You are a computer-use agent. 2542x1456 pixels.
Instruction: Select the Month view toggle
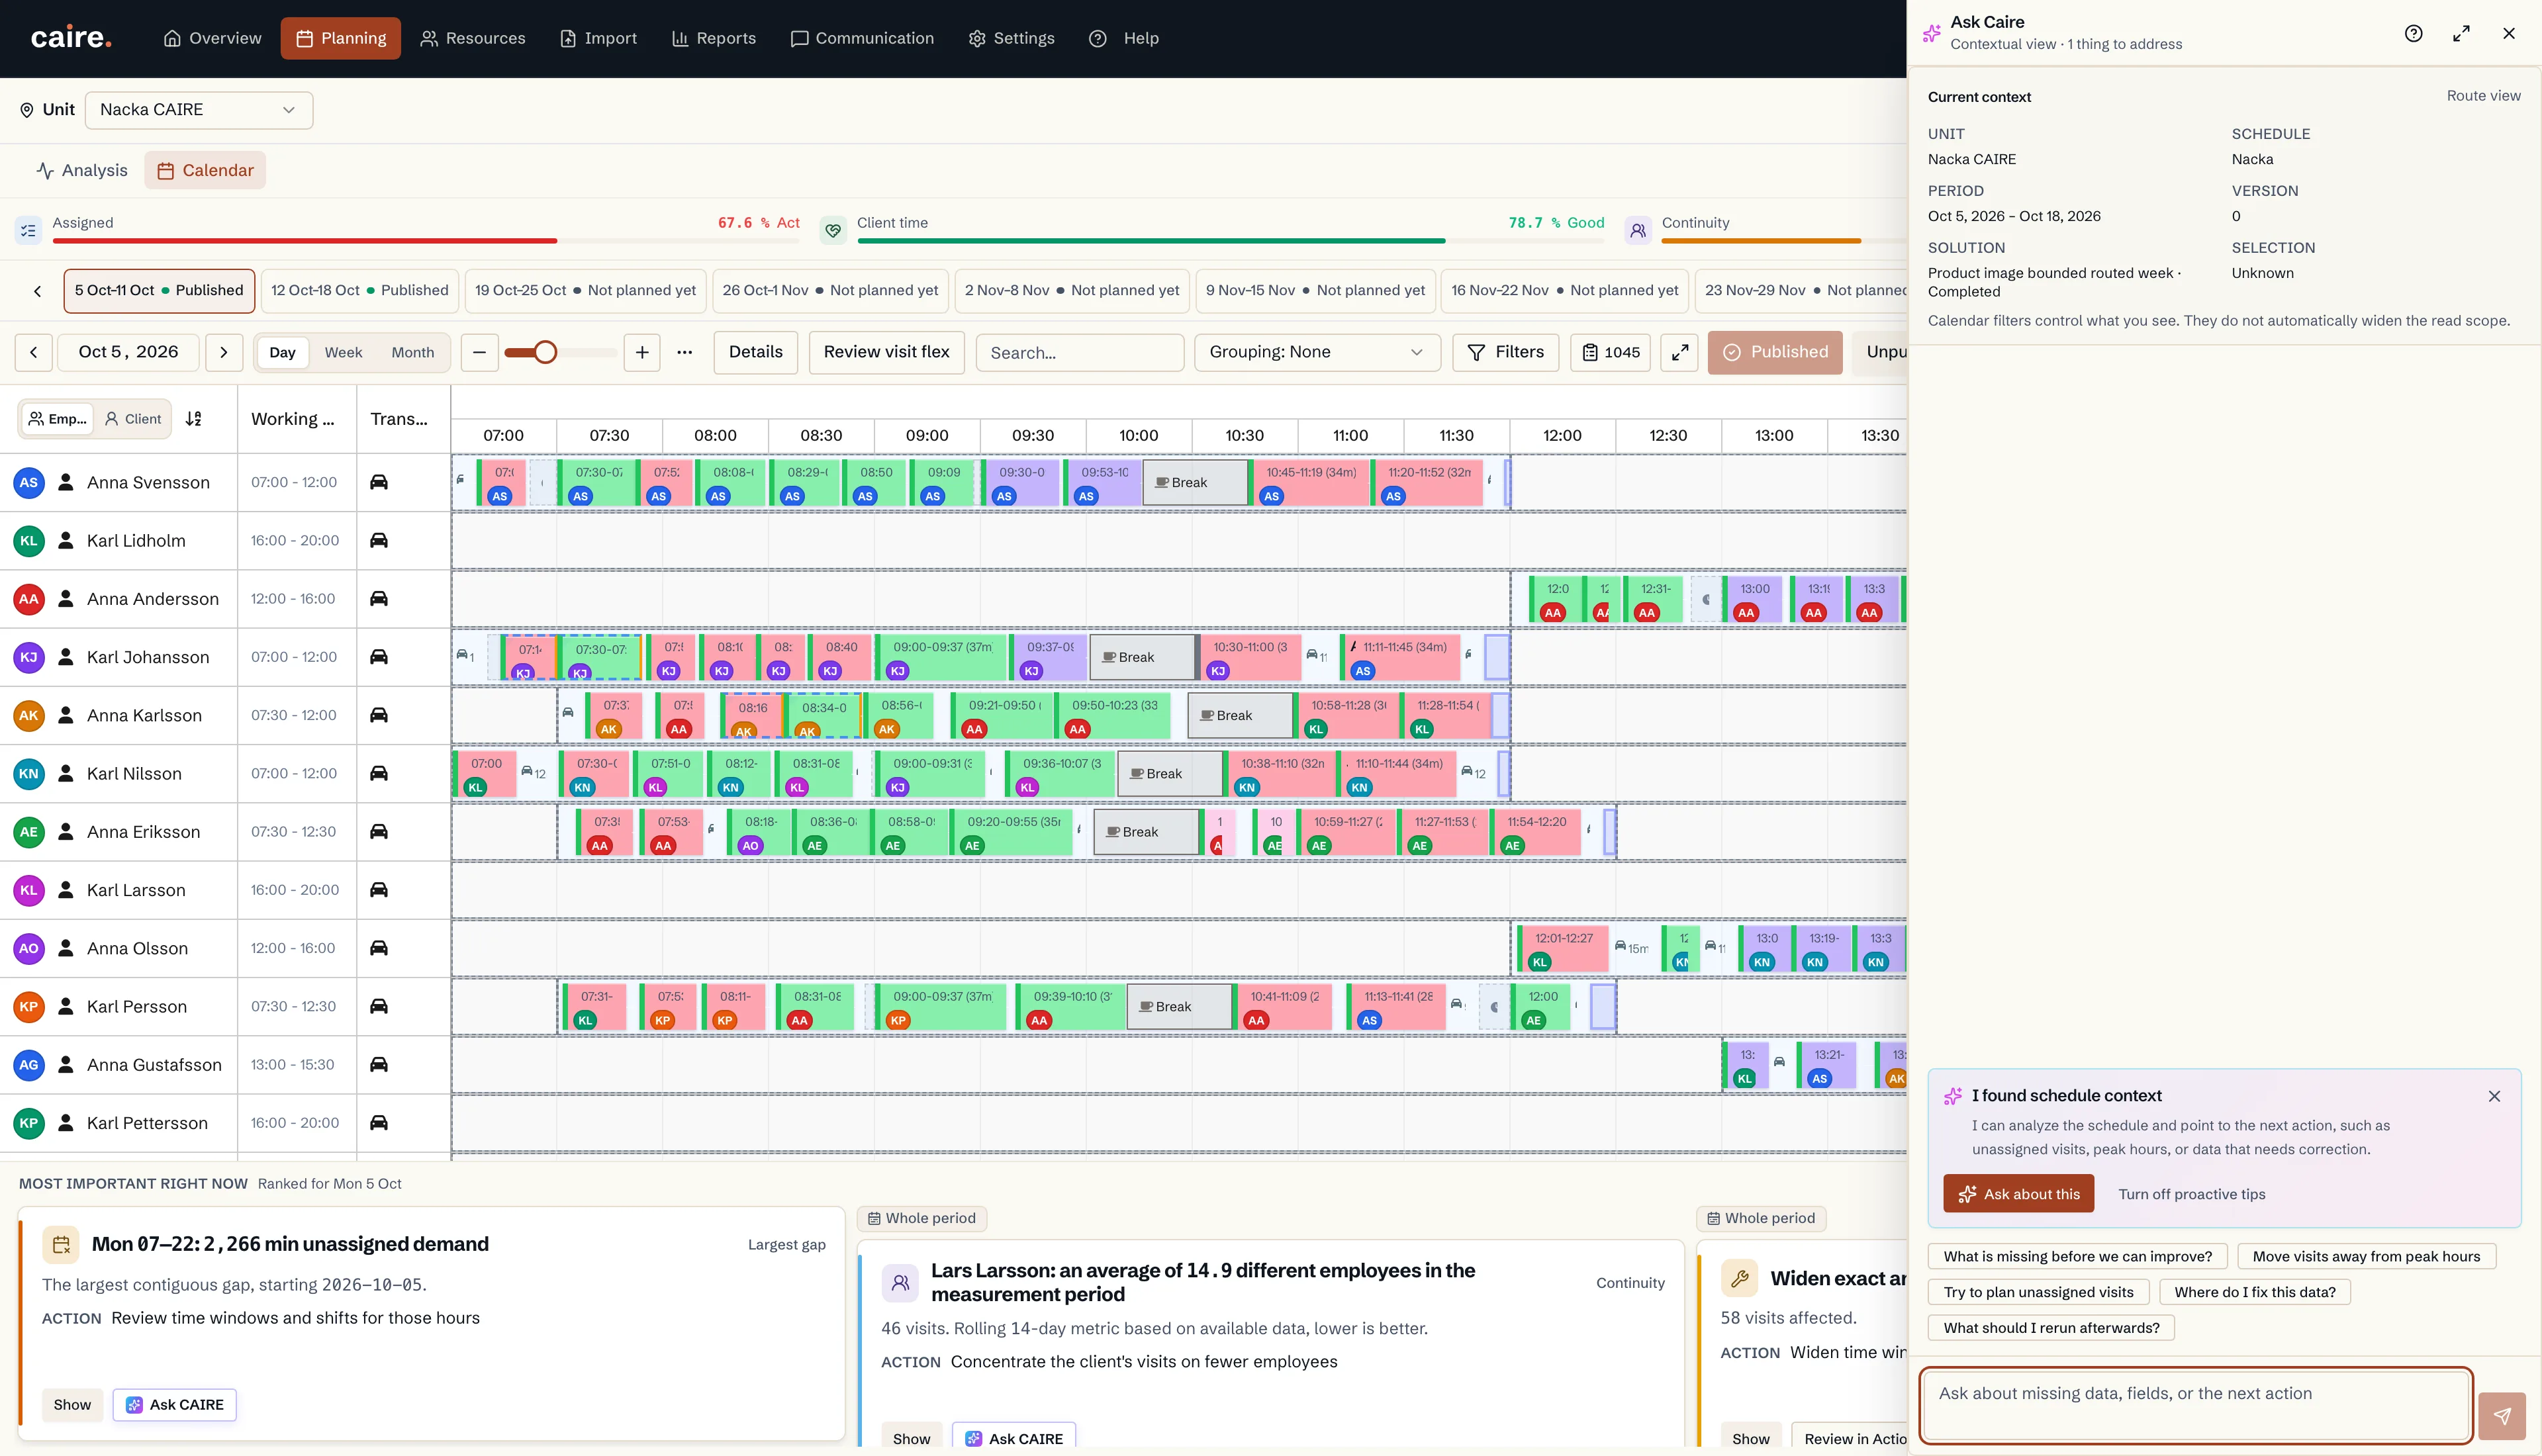click(413, 352)
